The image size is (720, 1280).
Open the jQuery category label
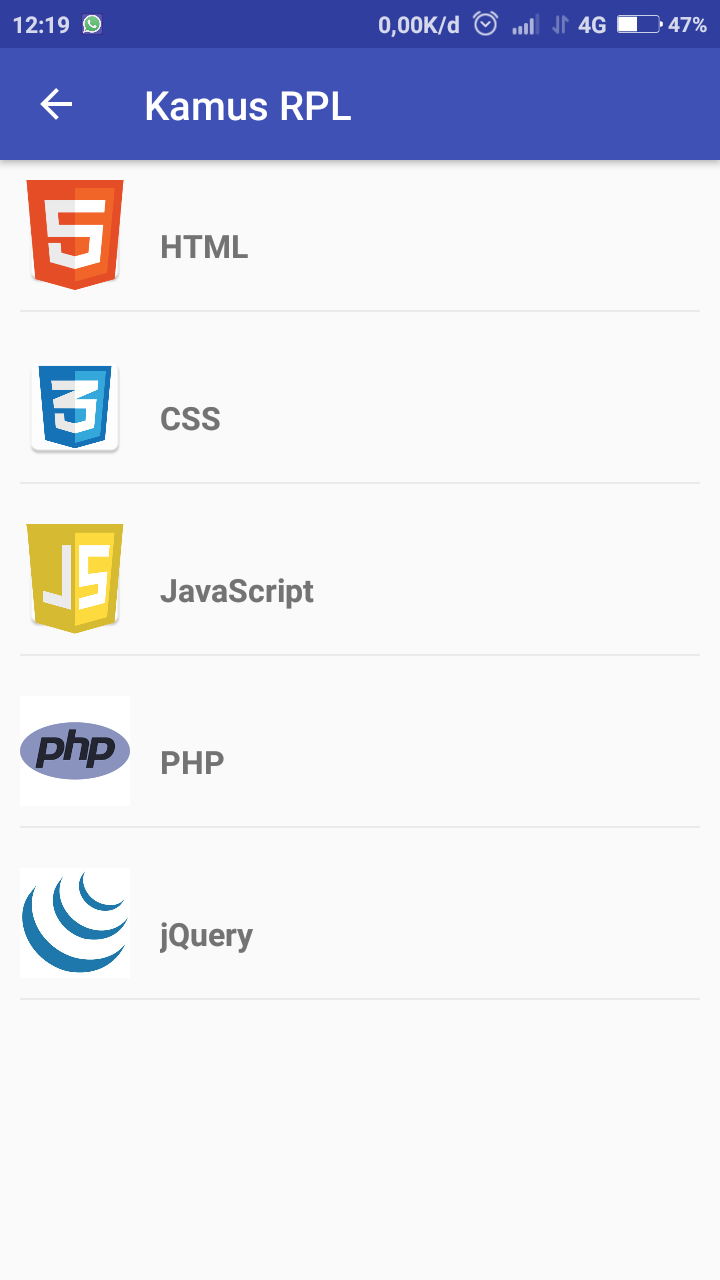[206, 935]
